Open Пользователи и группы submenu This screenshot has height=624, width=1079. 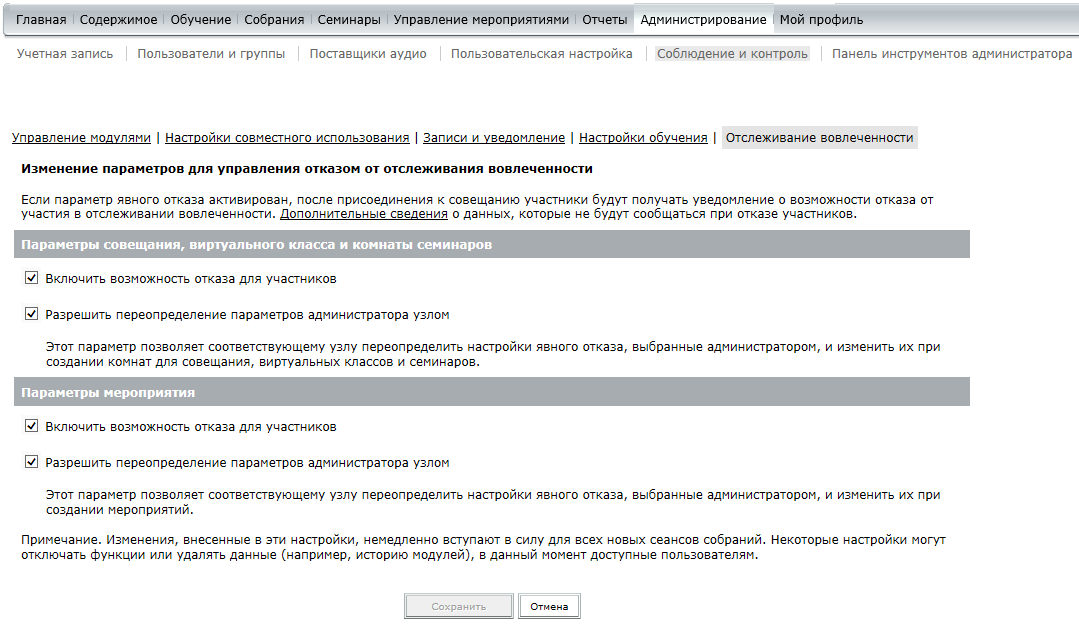tap(211, 54)
